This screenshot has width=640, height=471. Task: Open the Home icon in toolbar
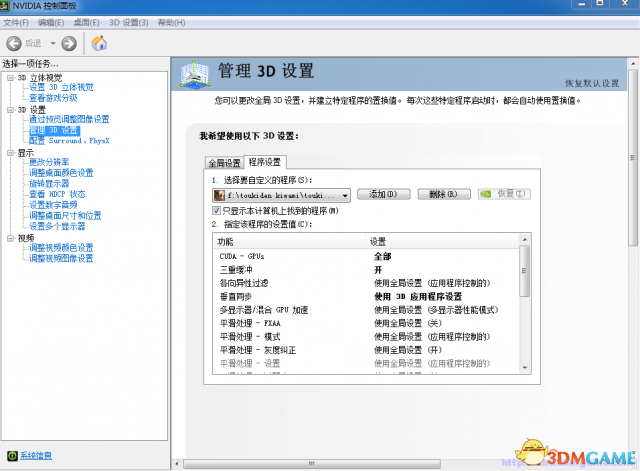(99, 43)
